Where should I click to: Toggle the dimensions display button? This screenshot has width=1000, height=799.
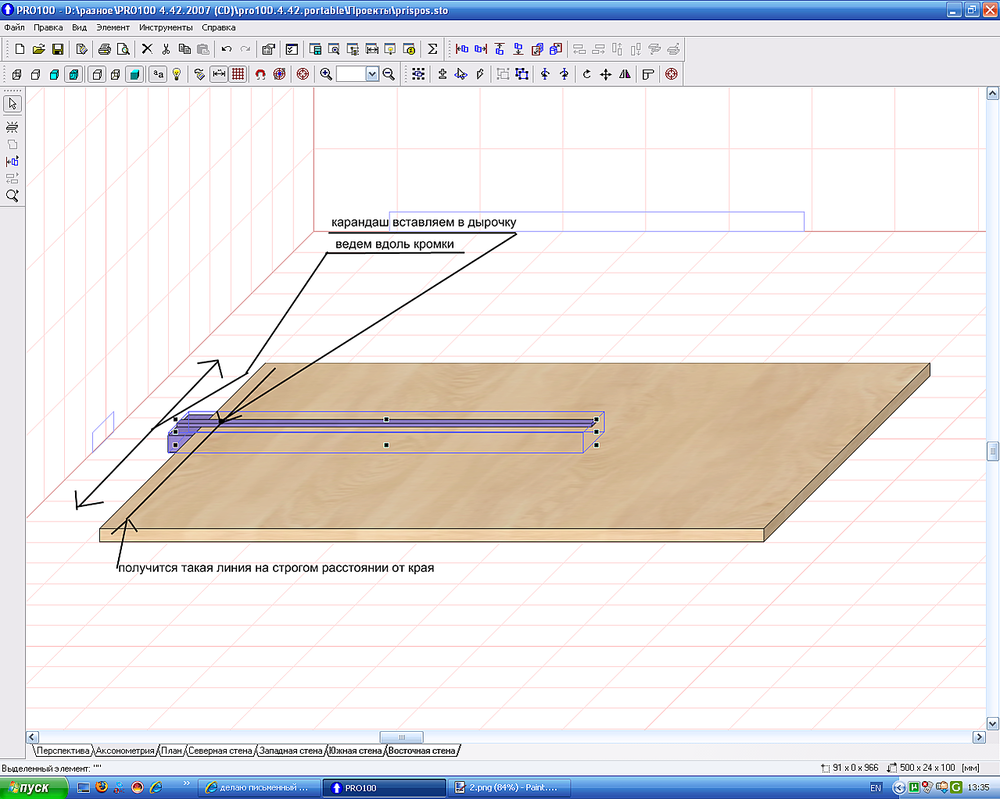[218, 74]
